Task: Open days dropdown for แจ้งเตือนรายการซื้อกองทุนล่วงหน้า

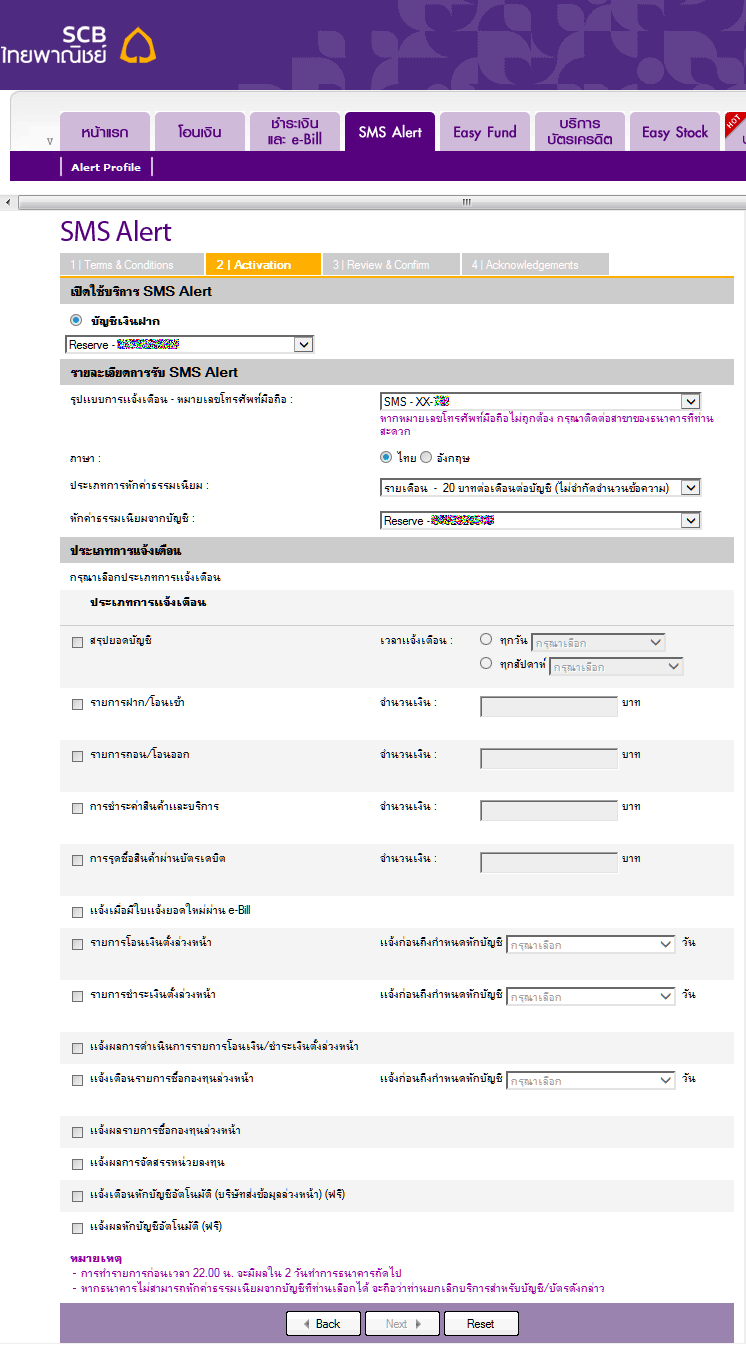Action: click(x=591, y=1080)
